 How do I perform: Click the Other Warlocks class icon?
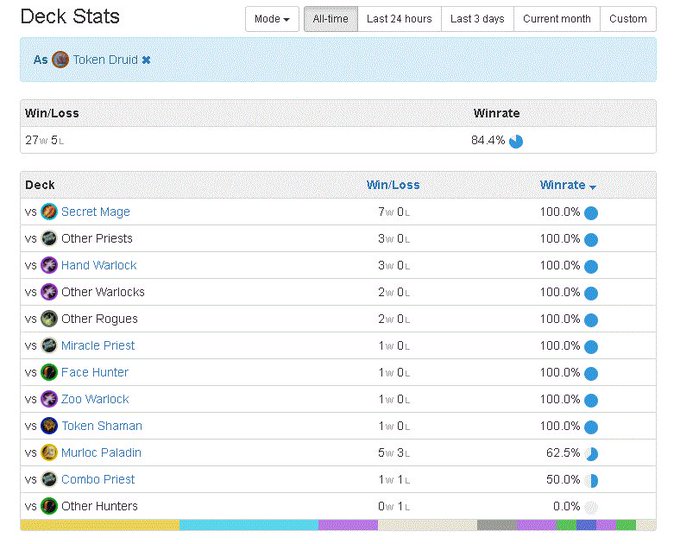49,292
